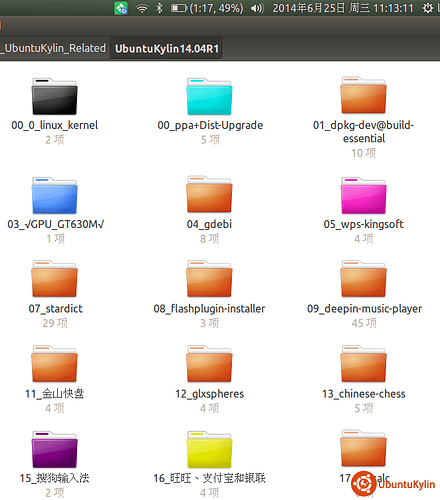Image resolution: width=440 pixels, height=500 pixels.
Task: Open the 11_金山快盘 folder icon
Action: click(55, 364)
